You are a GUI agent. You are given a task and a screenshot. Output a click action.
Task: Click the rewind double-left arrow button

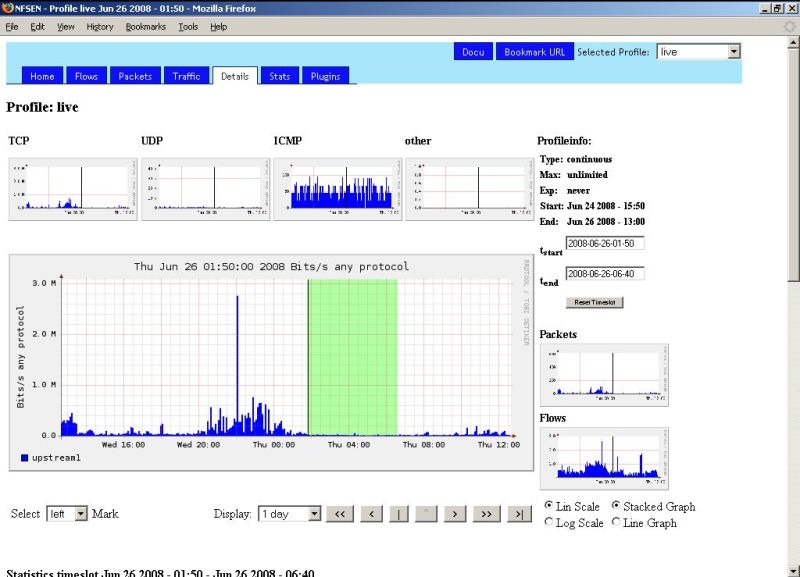tap(340, 514)
